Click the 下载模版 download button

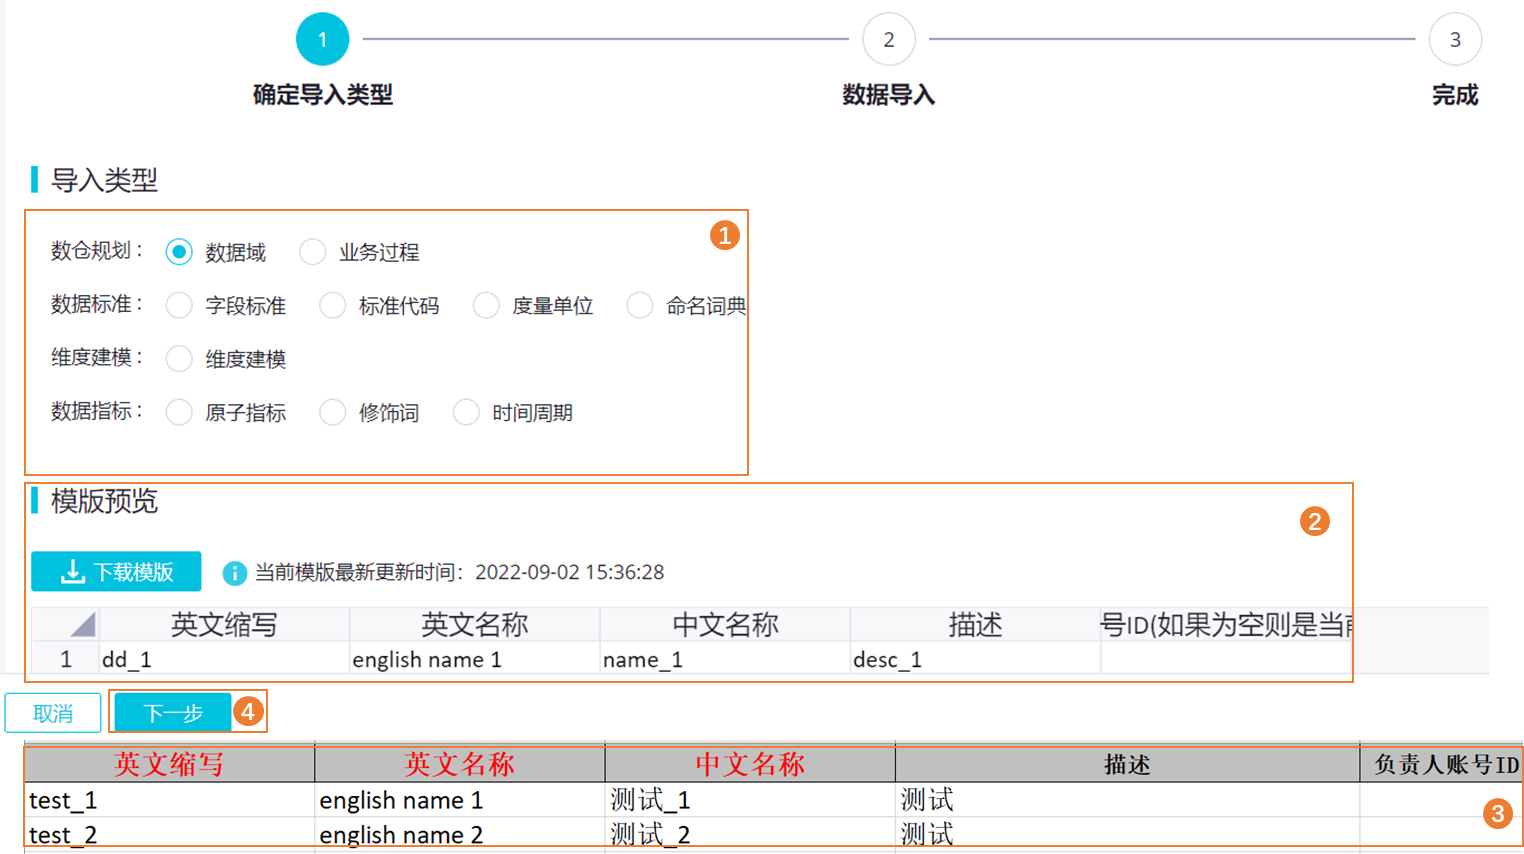(x=116, y=572)
